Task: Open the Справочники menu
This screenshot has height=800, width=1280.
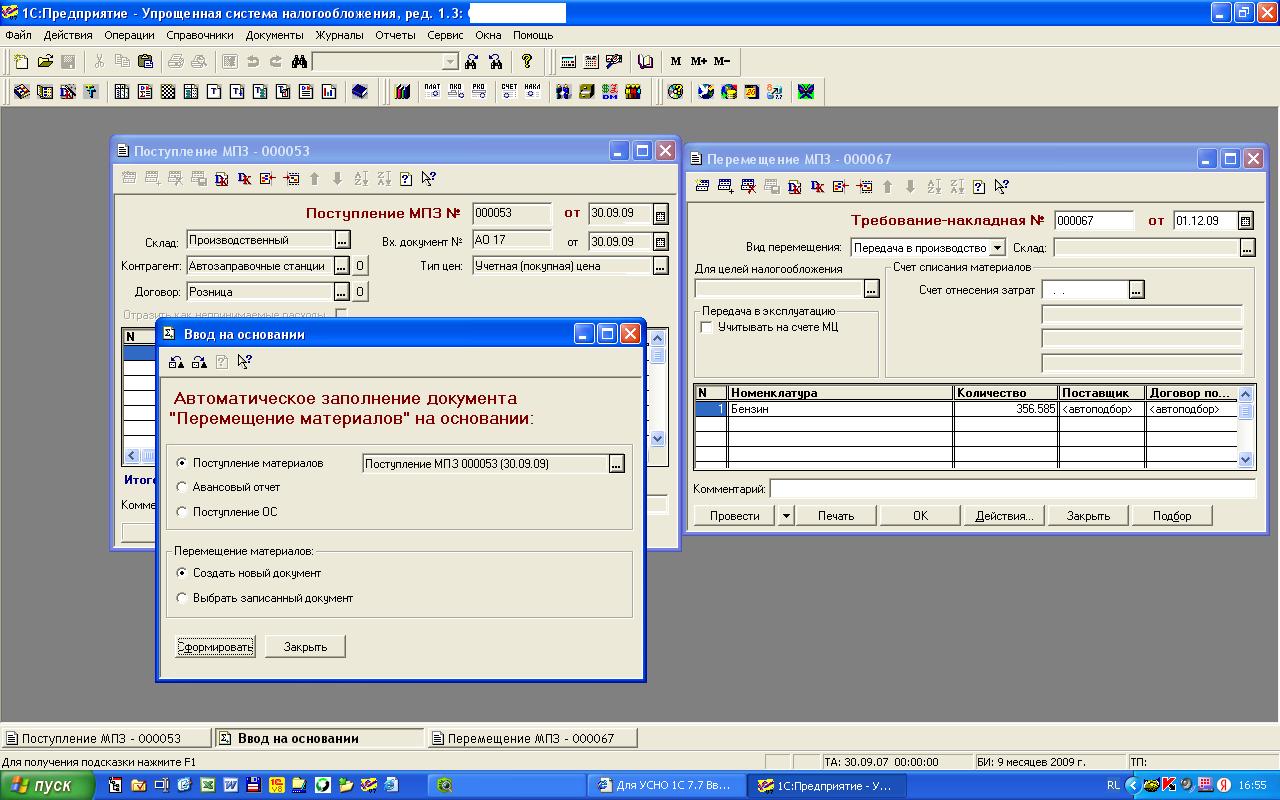Action: (200, 35)
